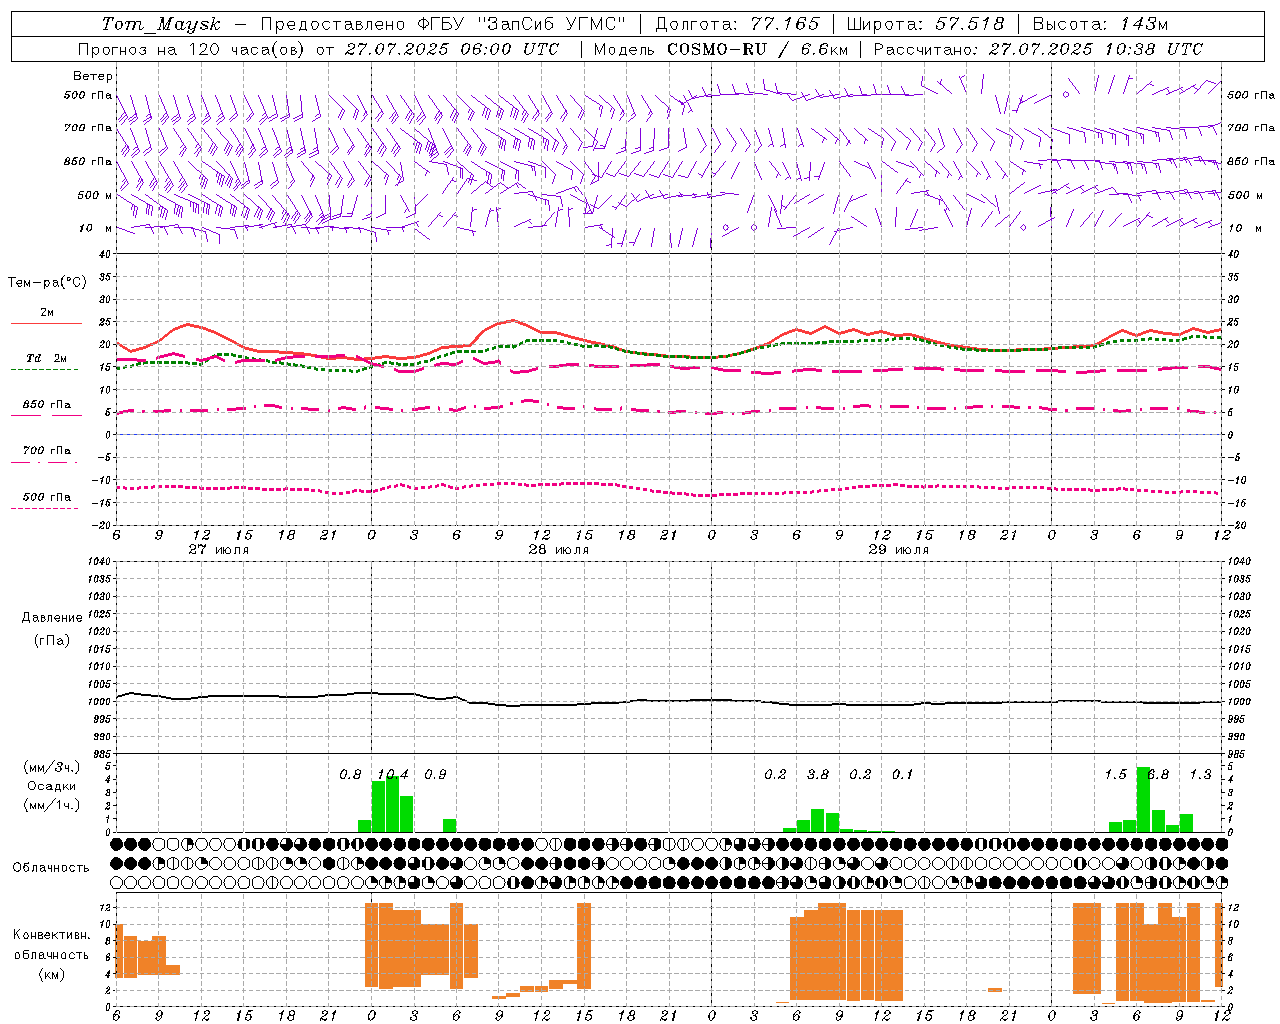The image size is (1280, 1024).
Task: Click the (мм/3ч.) units label
Action: (x=51, y=768)
